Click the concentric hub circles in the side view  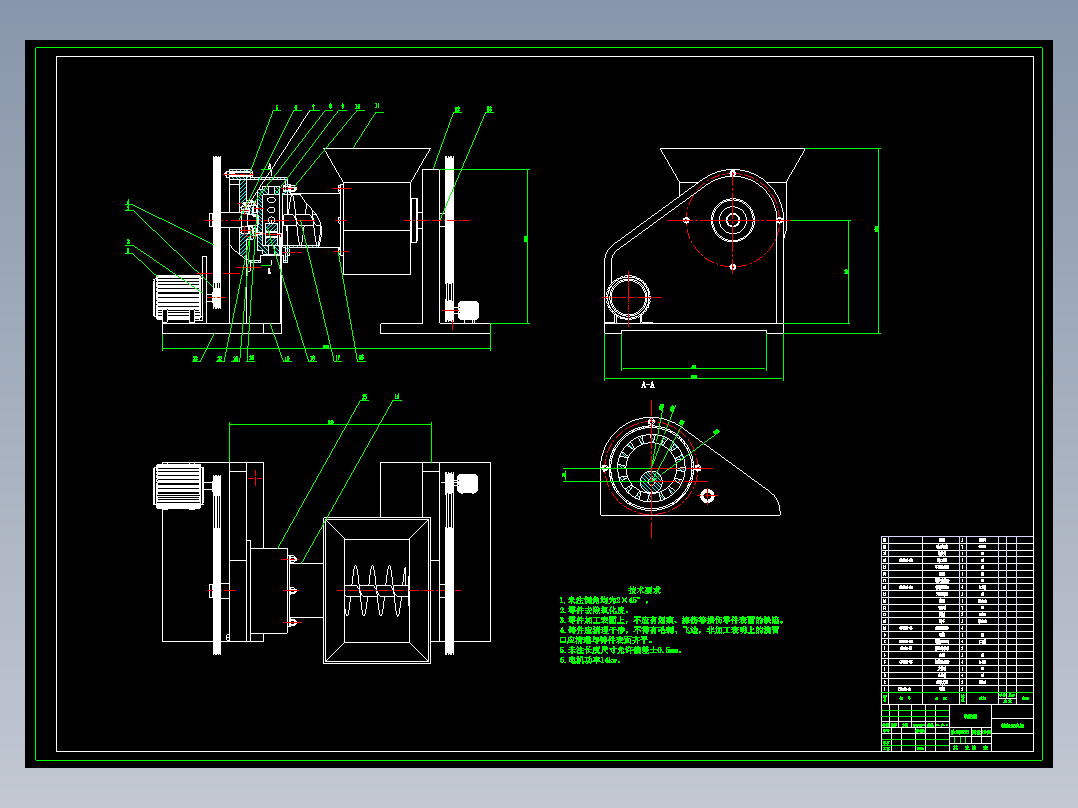pos(733,220)
